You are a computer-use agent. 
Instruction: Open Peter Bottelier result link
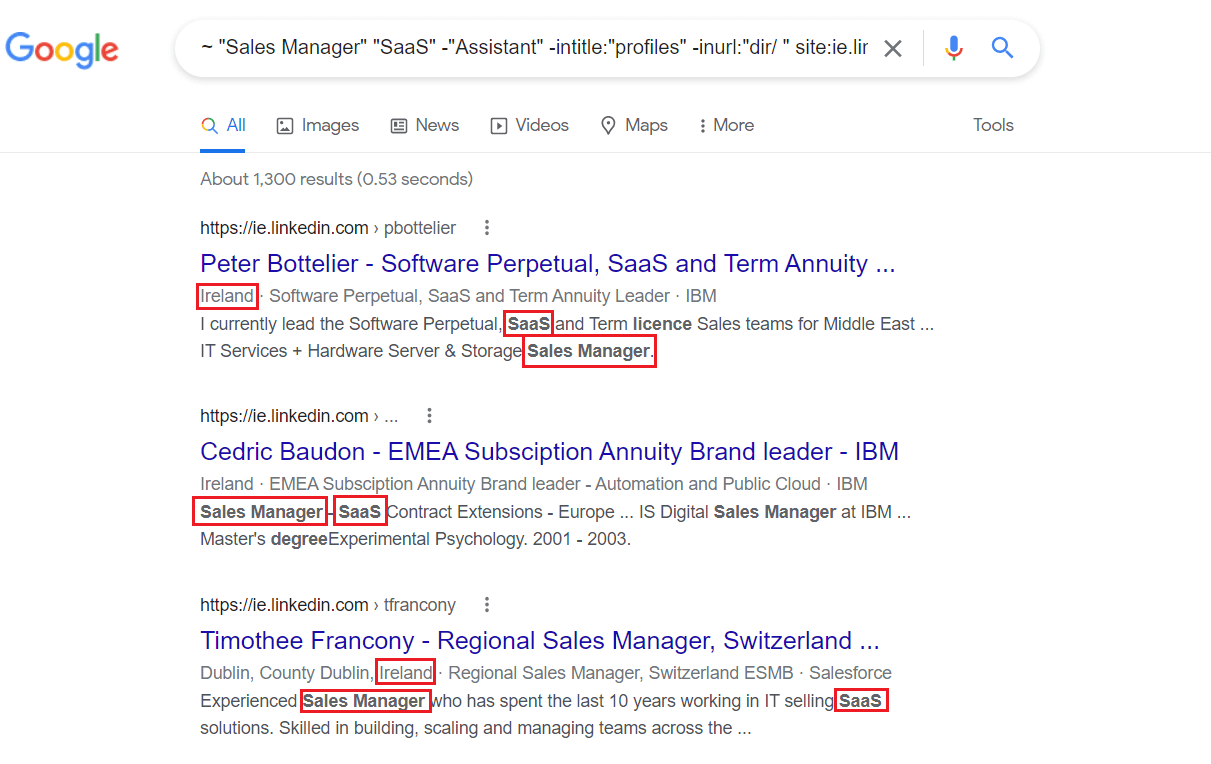548,264
